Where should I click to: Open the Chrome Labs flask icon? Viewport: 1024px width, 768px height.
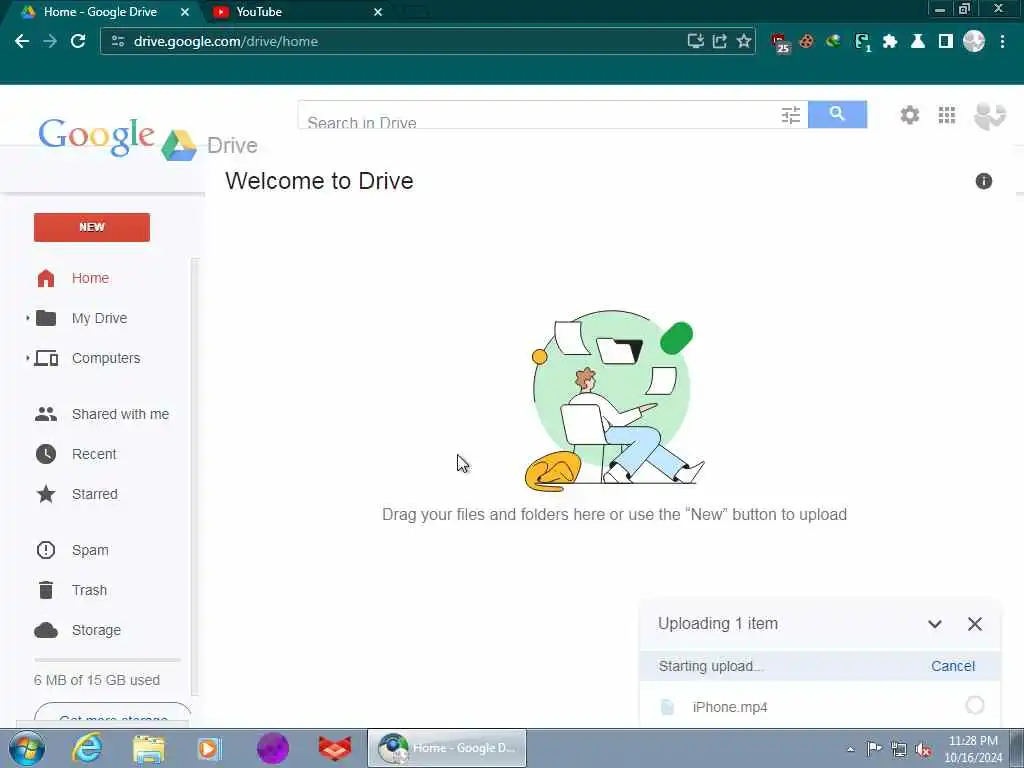(918, 42)
